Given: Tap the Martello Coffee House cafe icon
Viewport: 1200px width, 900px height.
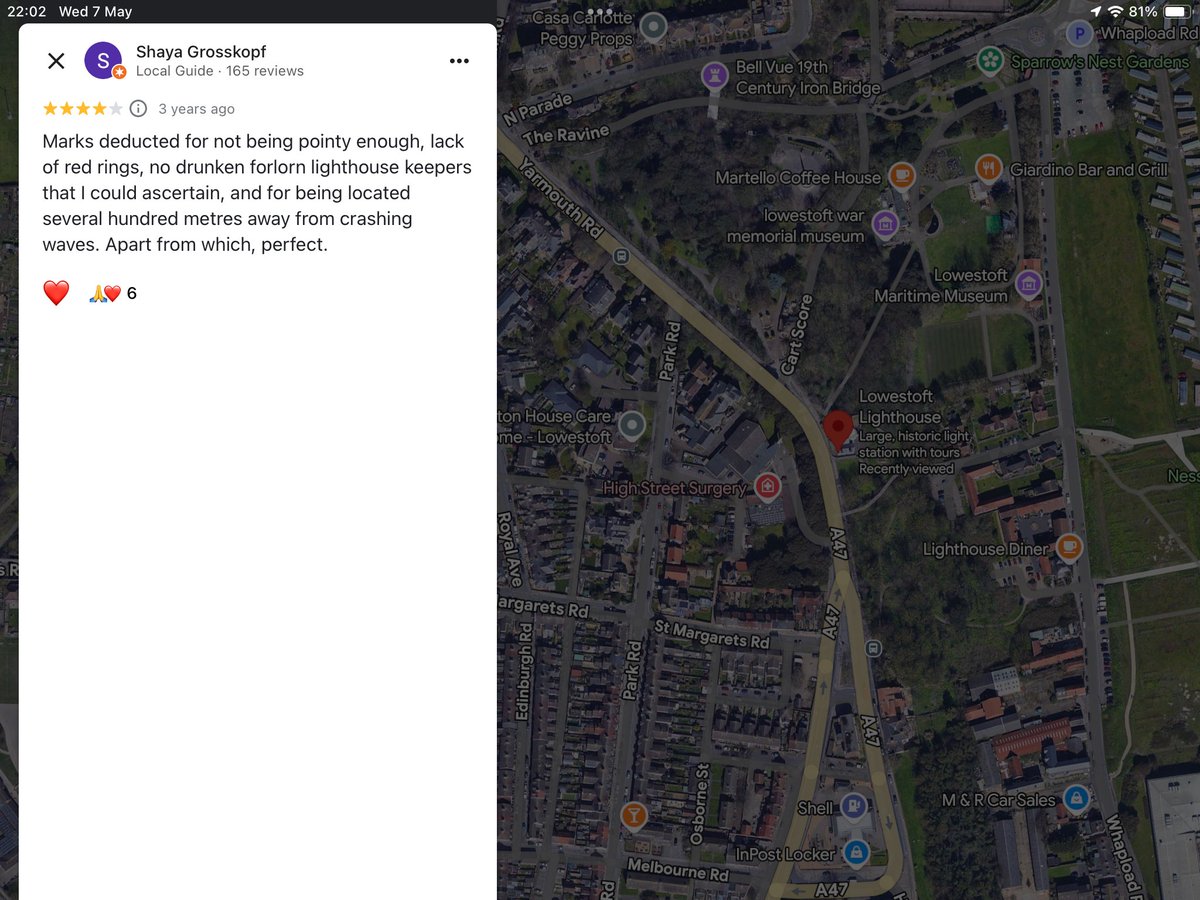Looking at the screenshot, I should 902,176.
